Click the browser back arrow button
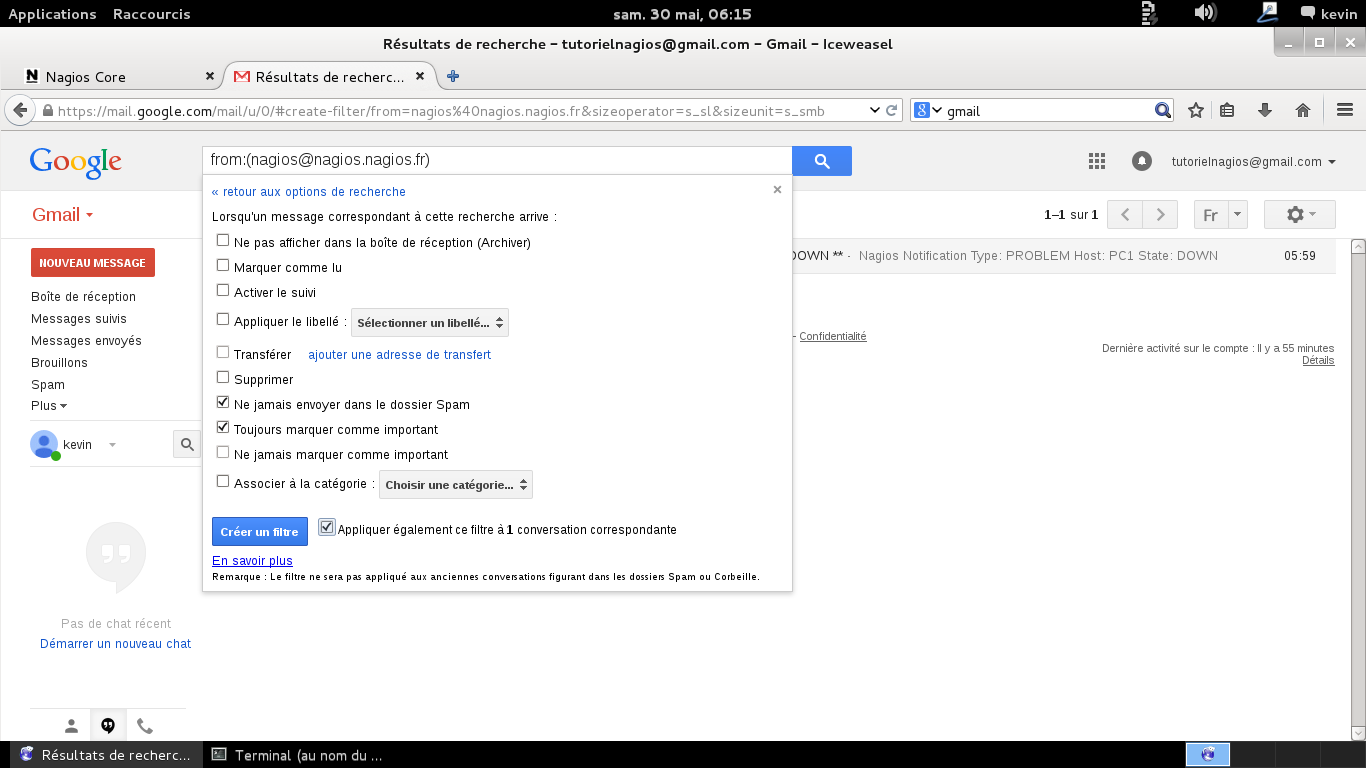 click(18, 110)
